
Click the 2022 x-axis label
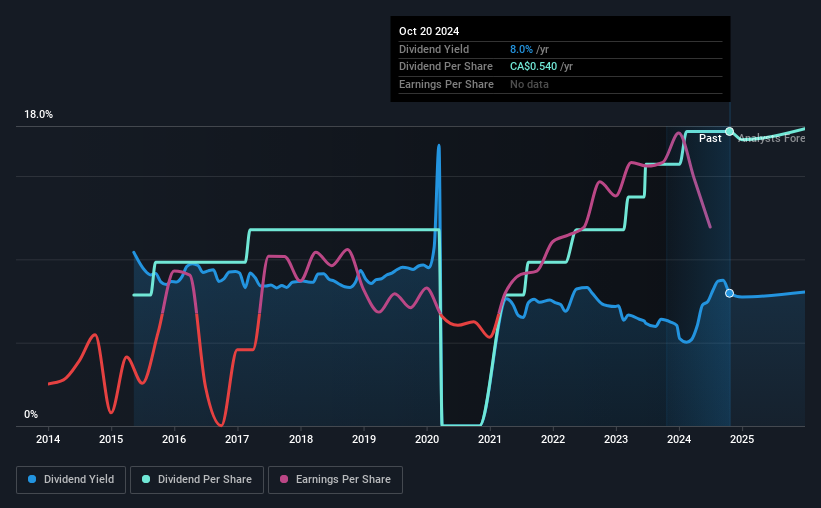click(553, 439)
